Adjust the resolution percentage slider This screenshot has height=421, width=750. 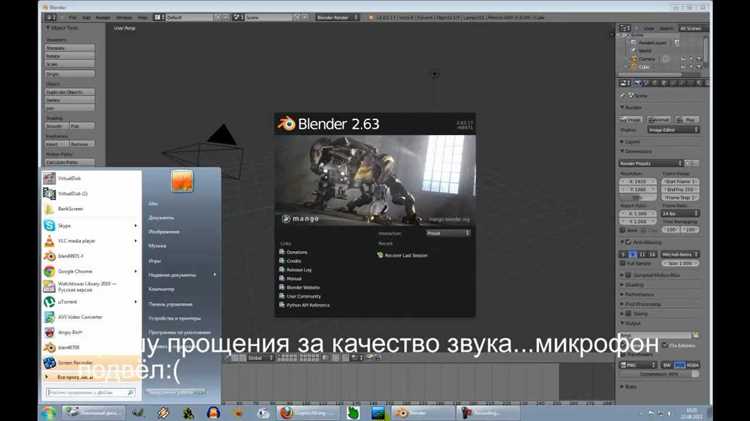click(638, 198)
